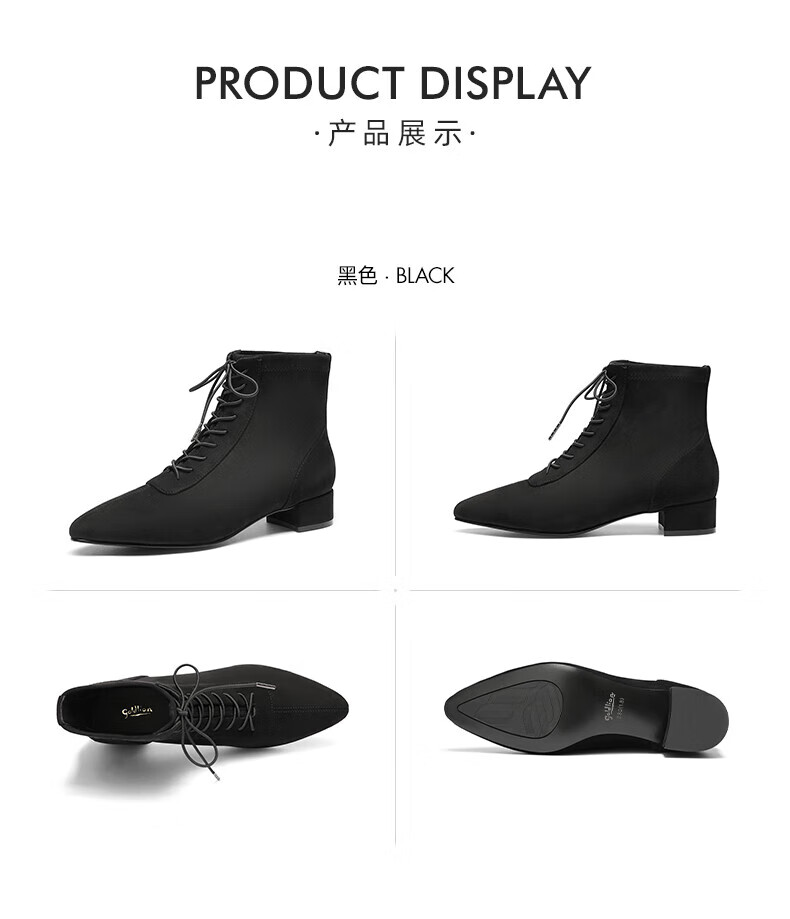Viewport: 790px width, 919px height.
Task: Select the 产品展示 subtitle text
Action: pyautogui.click(x=394, y=133)
